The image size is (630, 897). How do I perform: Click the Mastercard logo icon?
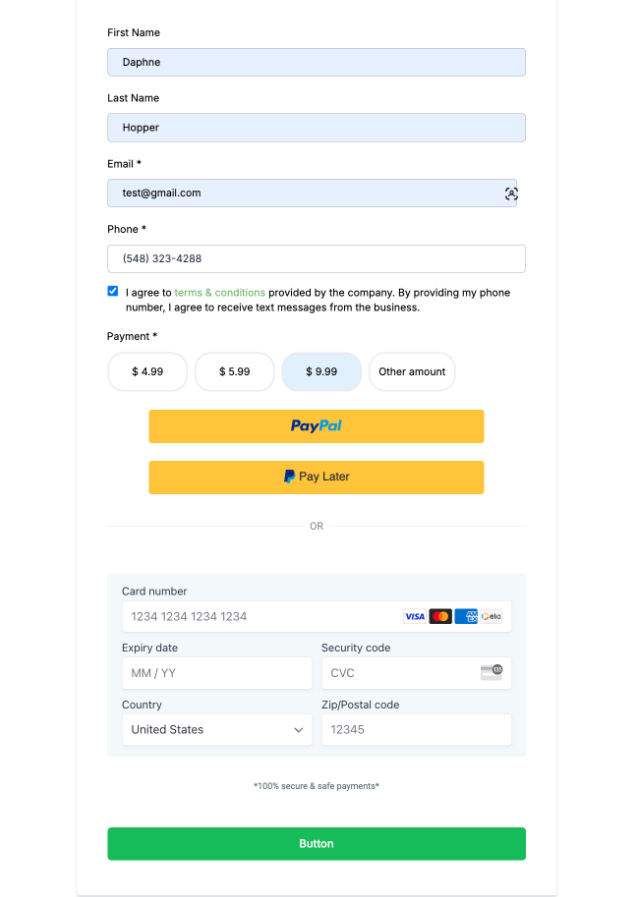441,617
